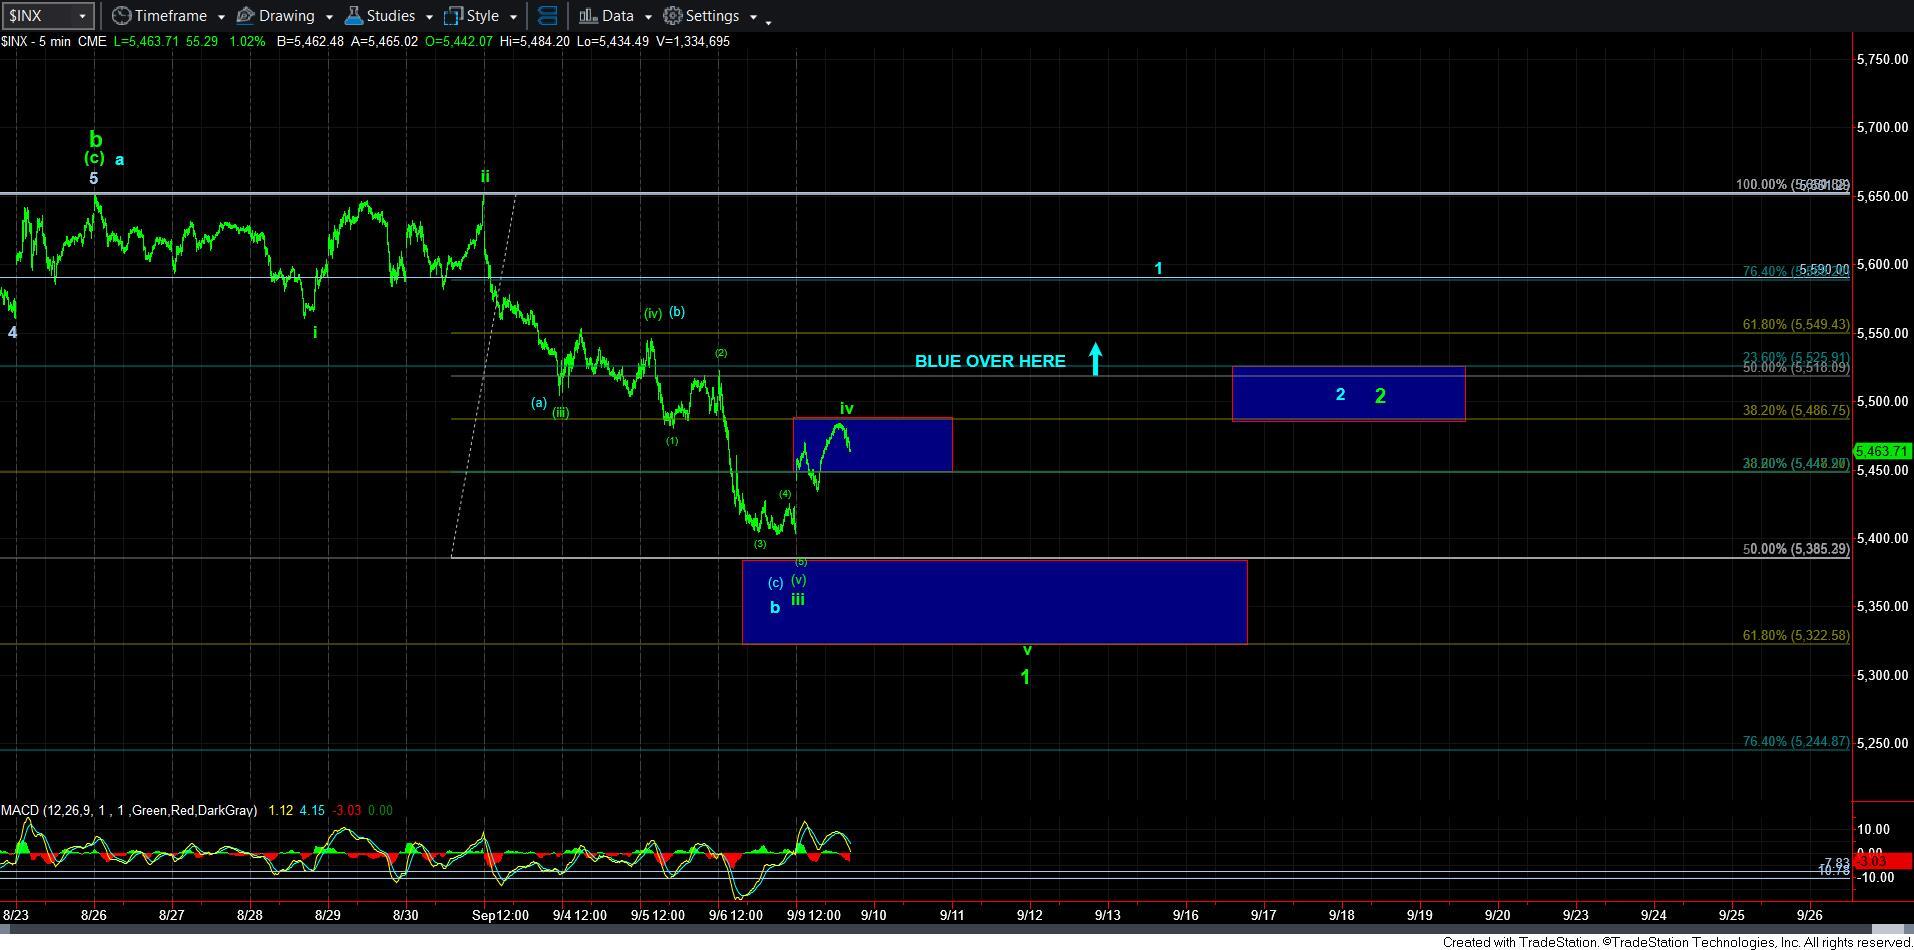Expand the $INX symbol dropdown arrow

click(82, 16)
